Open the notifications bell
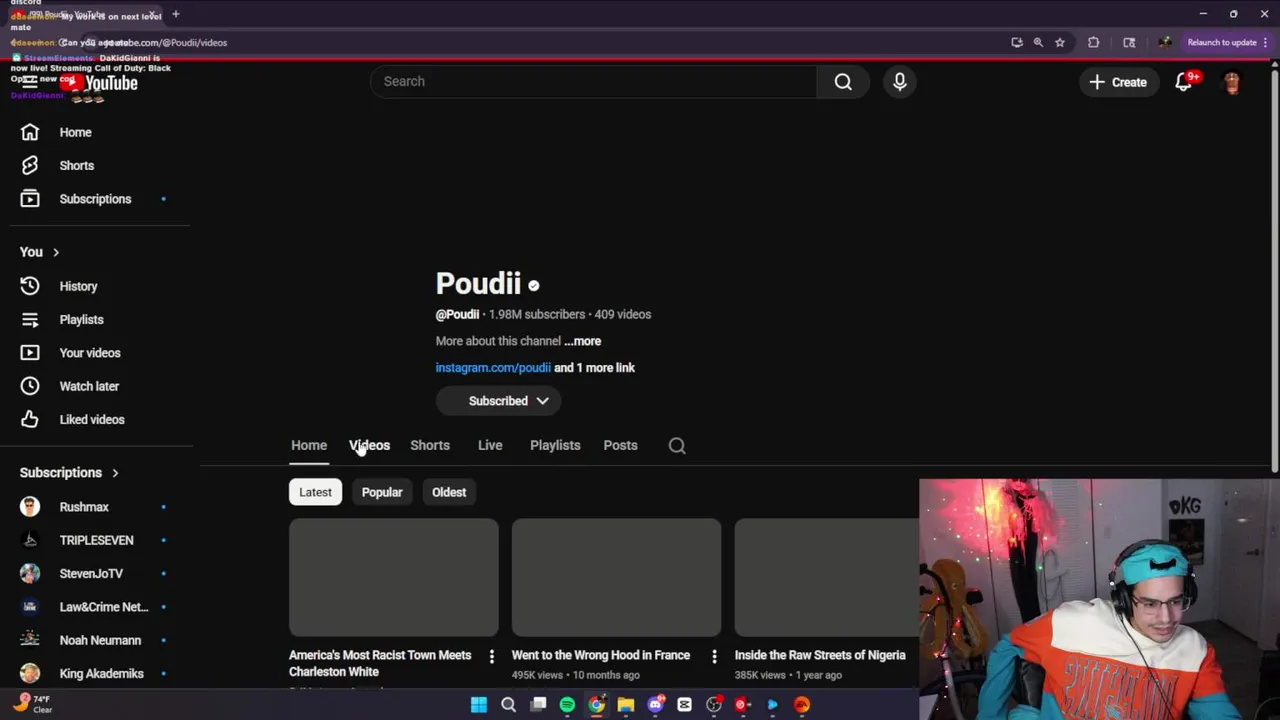The width and height of the screenshot is (1280, 720). point(1183,82)
